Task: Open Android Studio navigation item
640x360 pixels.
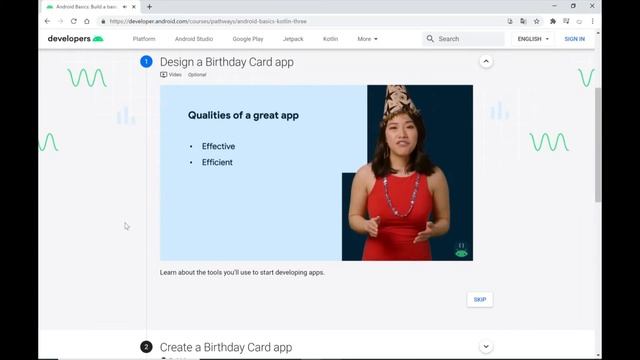Action: click(x=194, y=39)
